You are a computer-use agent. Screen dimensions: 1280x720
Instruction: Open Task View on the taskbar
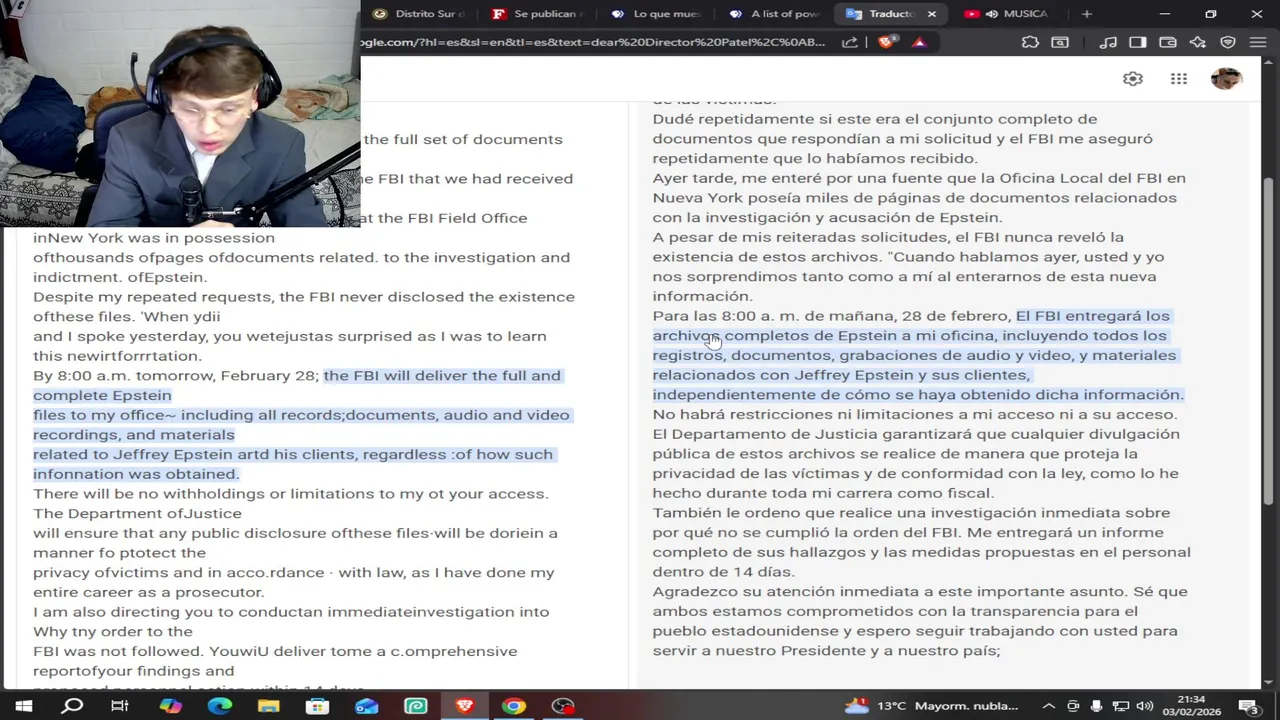pos(120,706)
